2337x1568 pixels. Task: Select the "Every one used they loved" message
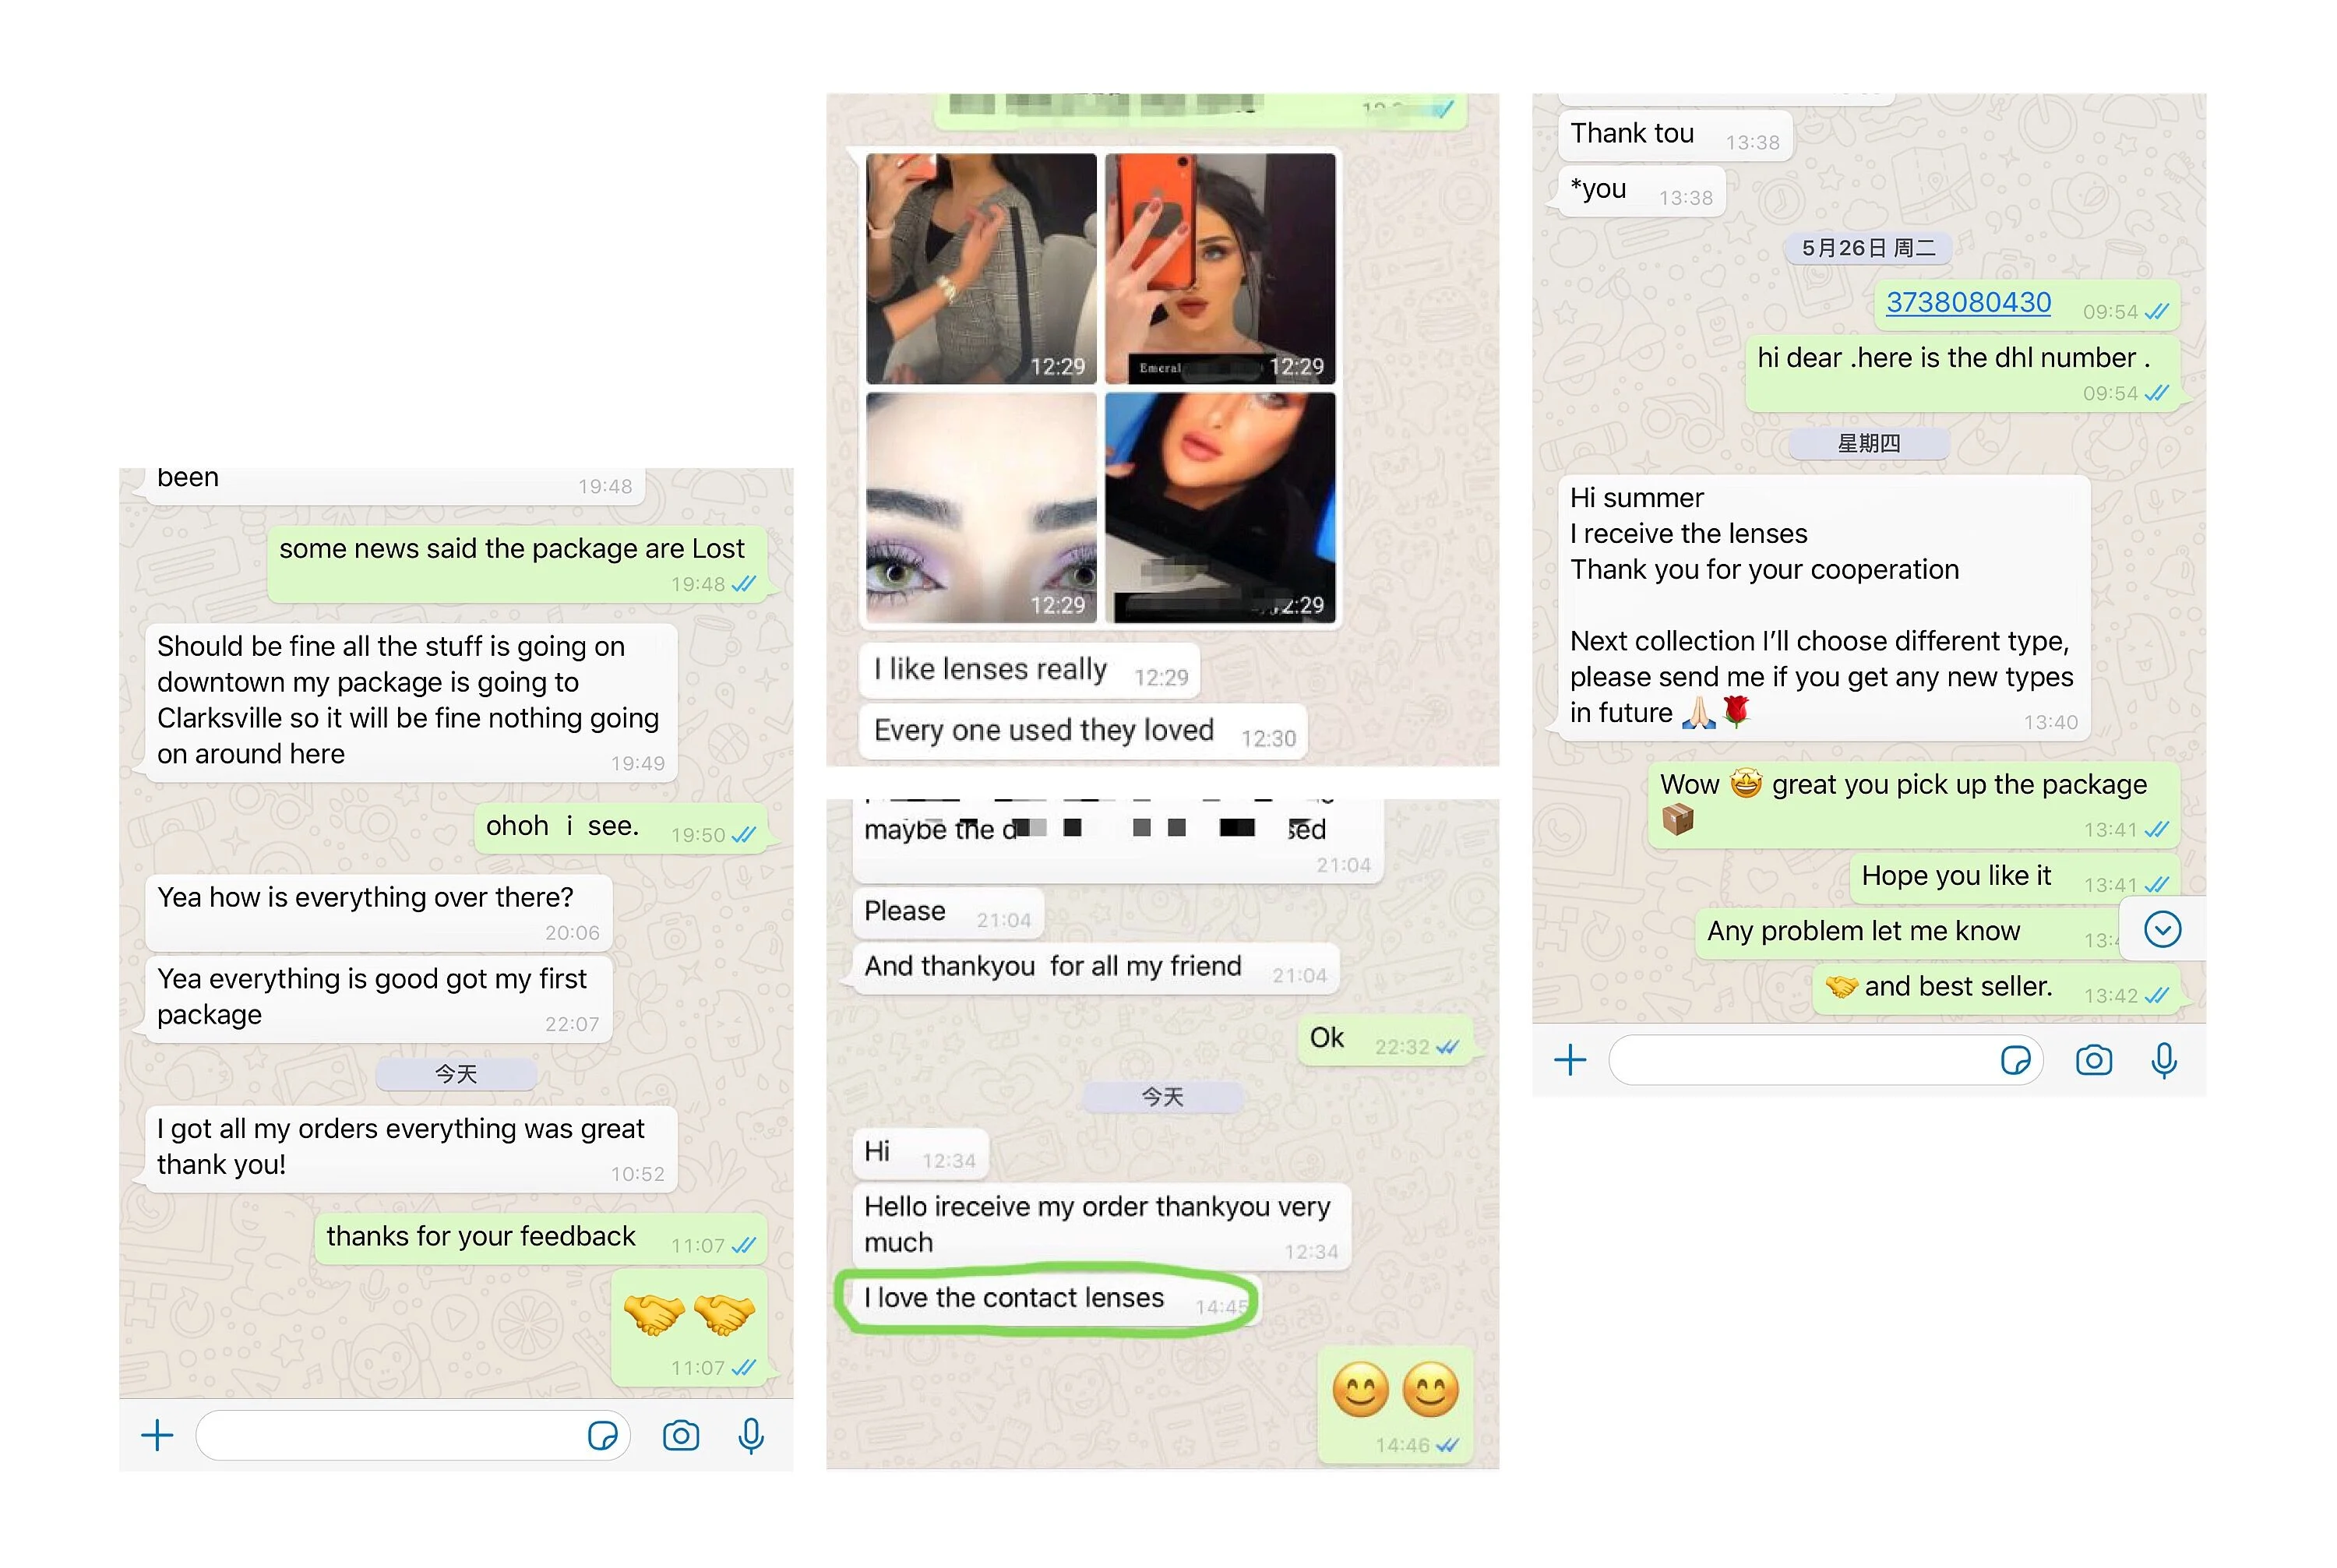click(x=1083, y=731)
